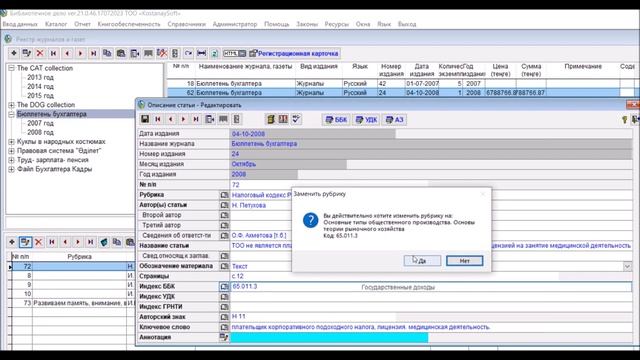Click the red X delete icon in bottom articles toolbar
The height and width of the screenshot is (360, 640).
pos(38,242)
